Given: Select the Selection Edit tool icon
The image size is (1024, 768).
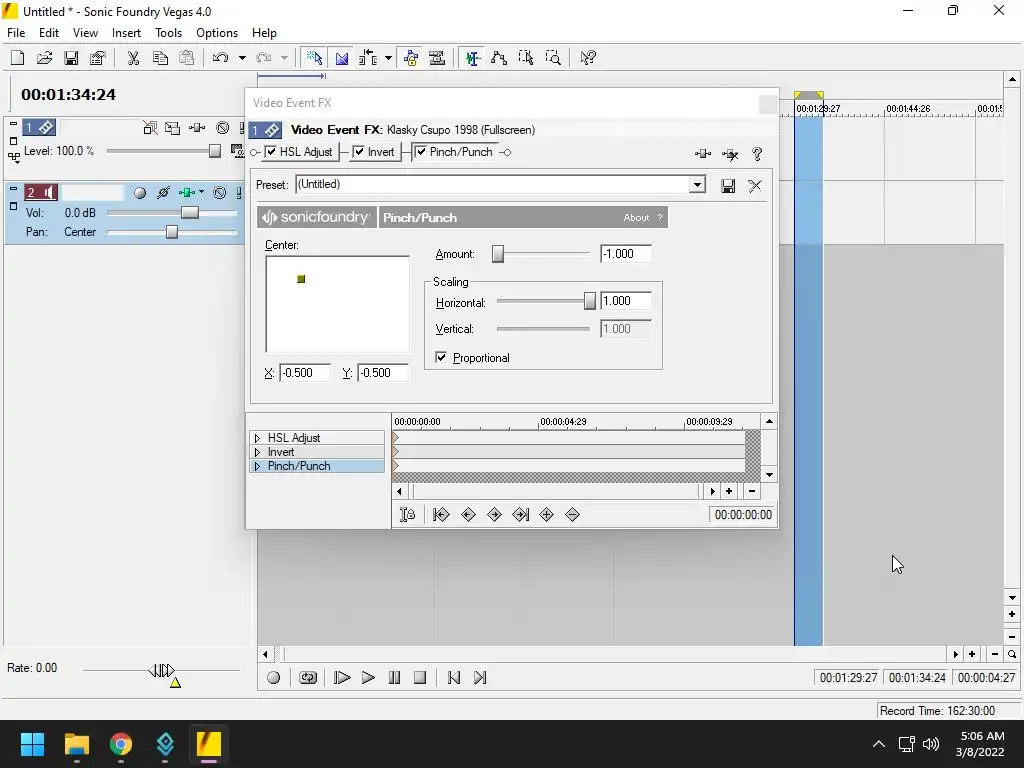Looking at the screenshot, I should point(526,58).
